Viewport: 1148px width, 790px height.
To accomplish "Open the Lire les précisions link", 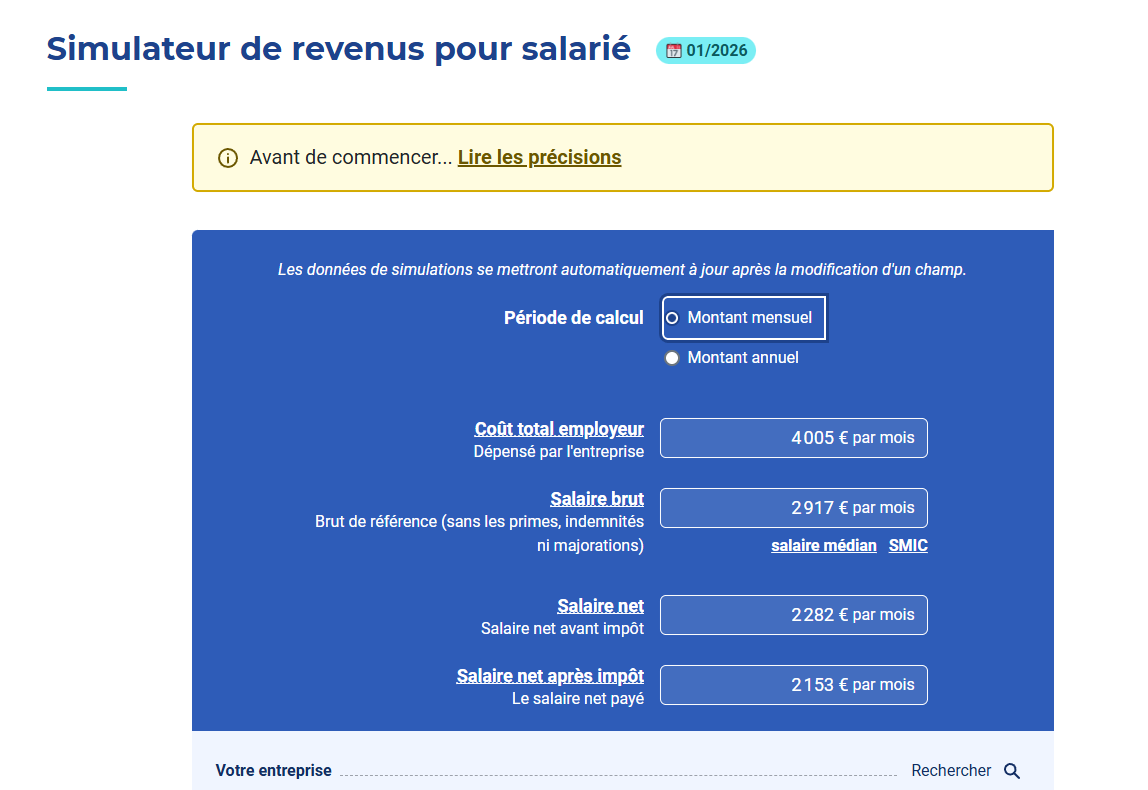I will [540, 157].
